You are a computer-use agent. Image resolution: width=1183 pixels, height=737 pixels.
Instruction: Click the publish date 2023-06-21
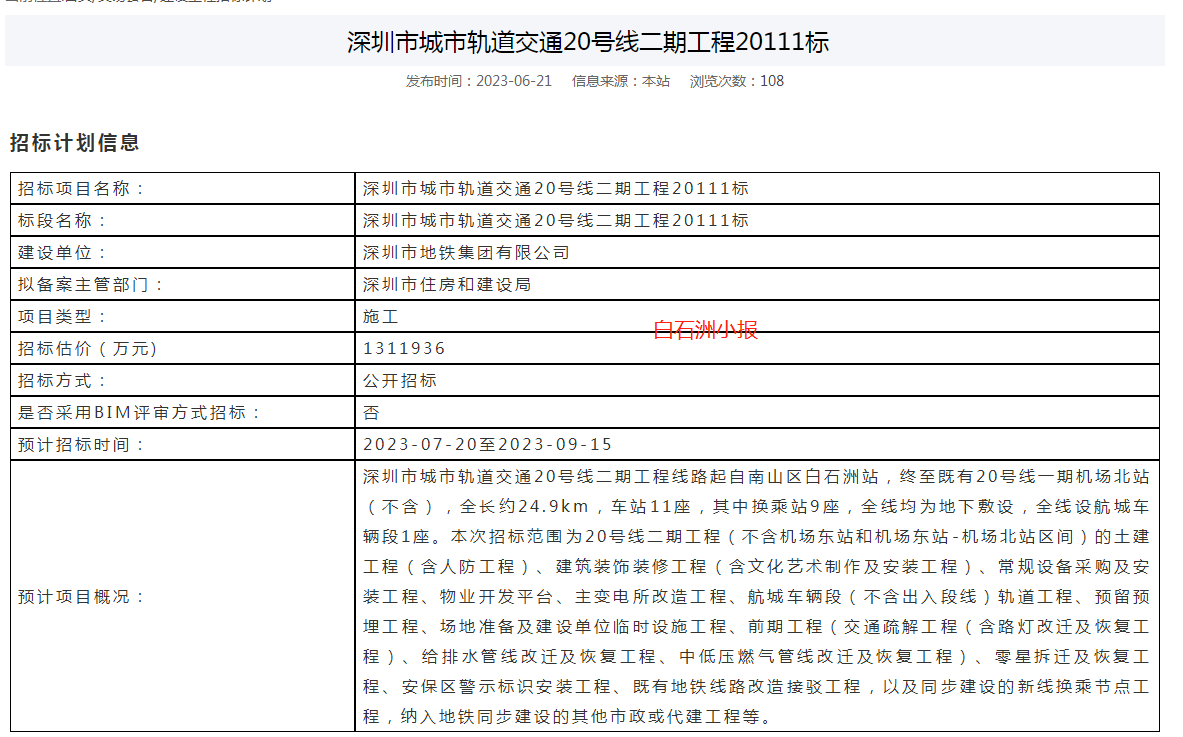pyautogui.click(x=513, y=81)
